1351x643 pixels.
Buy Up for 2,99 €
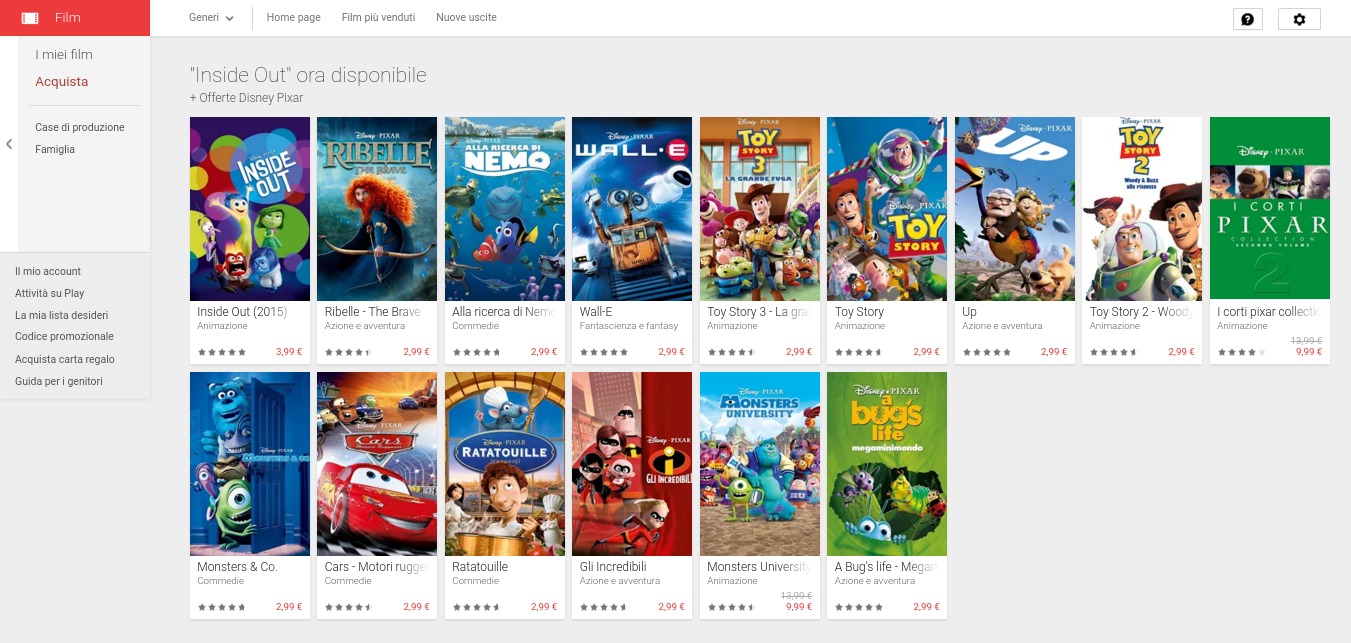1054,352
